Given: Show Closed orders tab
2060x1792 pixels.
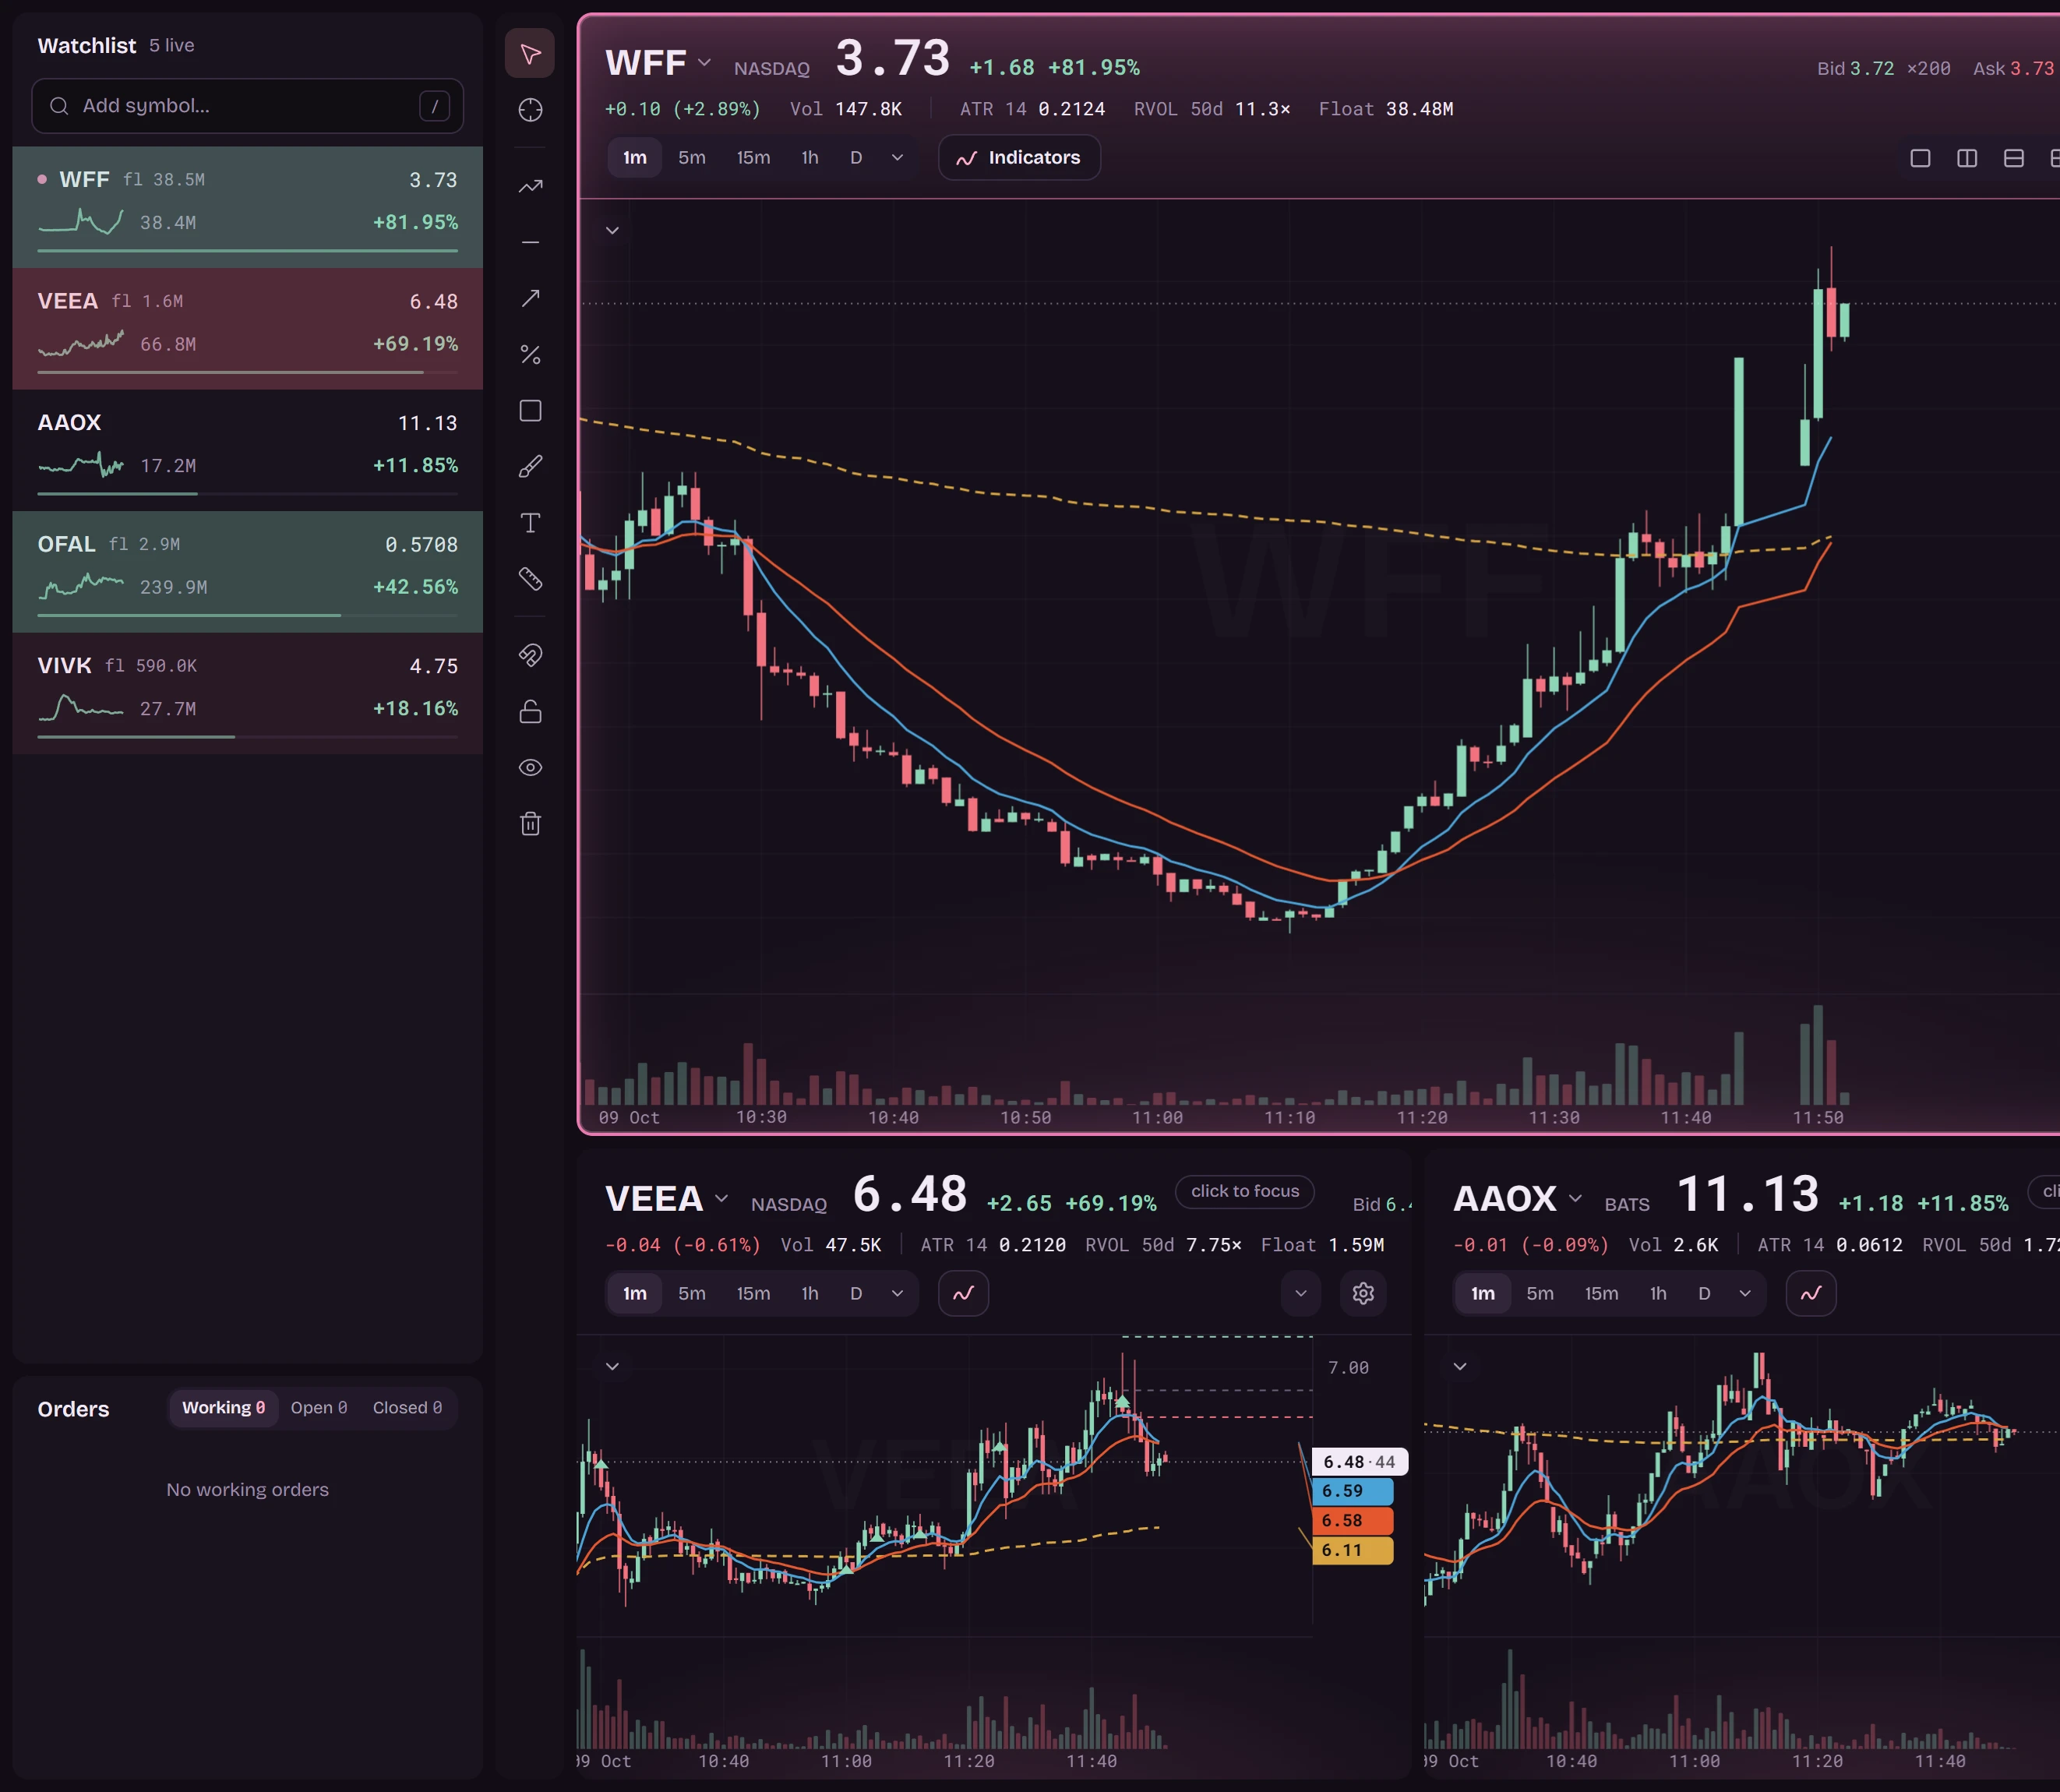Looking at the screenshot, I should pos(407,1407).
